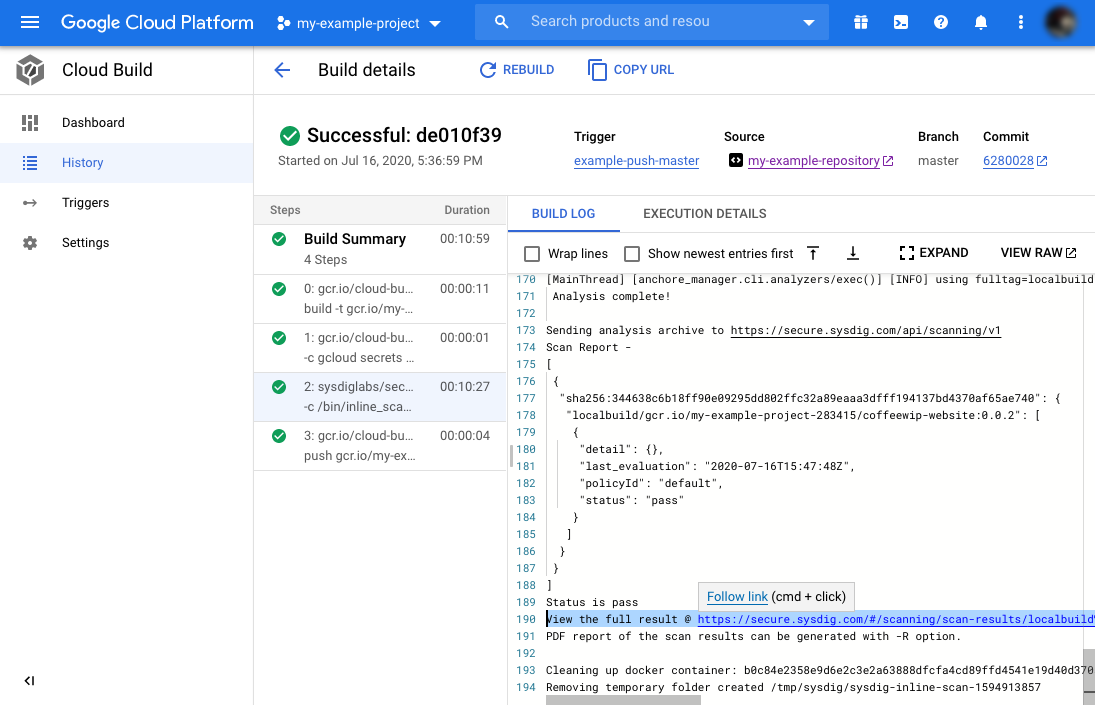Click the Search products and resources field
The image size is (1095, 705).
pos(652,22)
